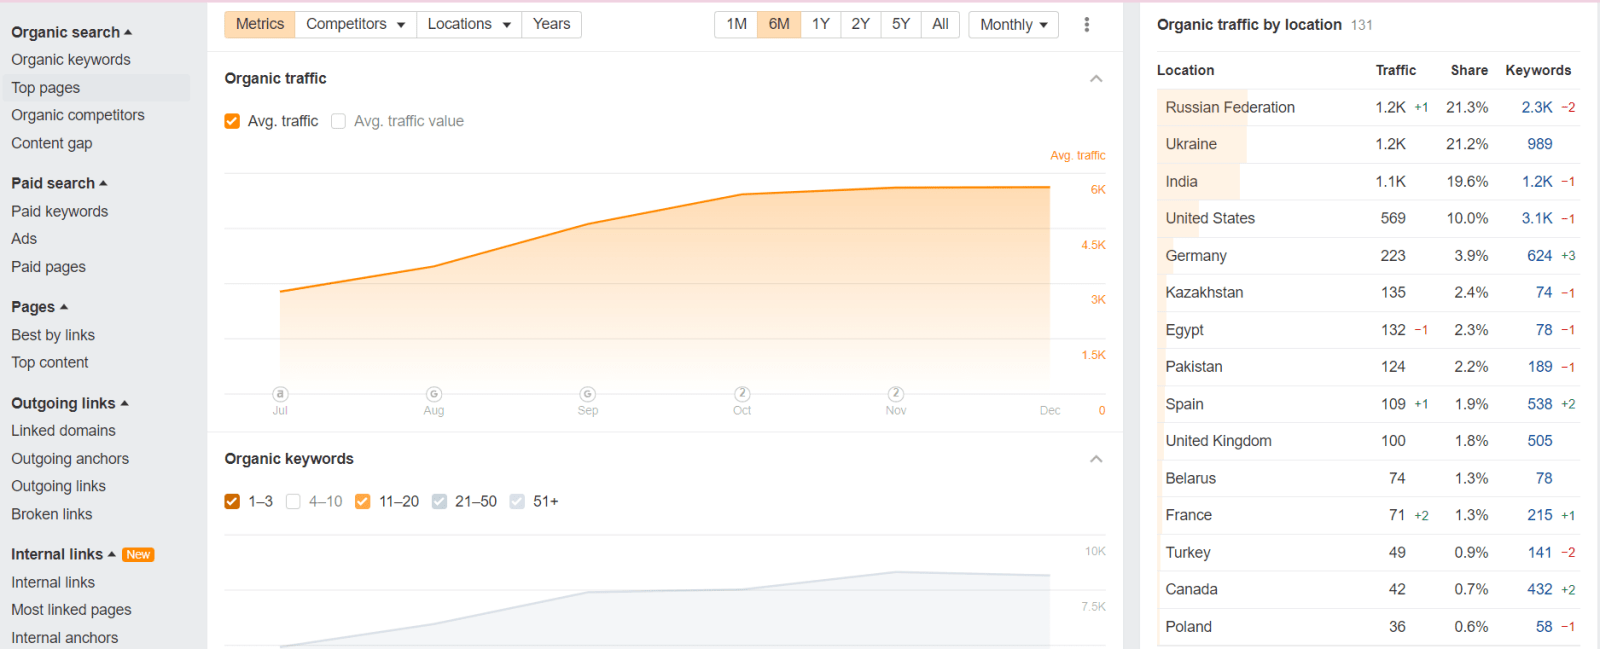The image size is (1600, 649).
Task: Click Turkey keywords value 141
Action: click(x=1540, y=553)
